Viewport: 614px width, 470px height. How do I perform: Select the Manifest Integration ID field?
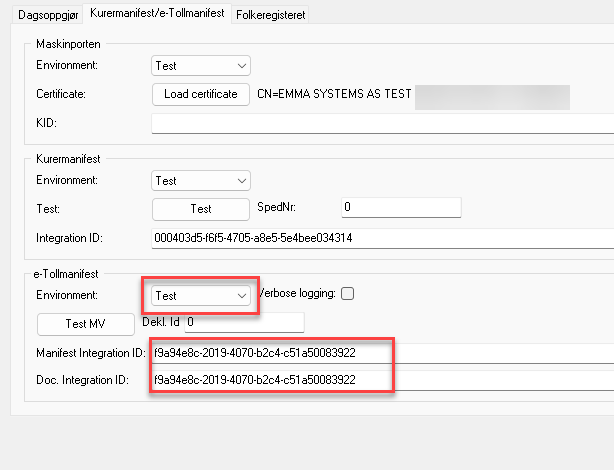[380, 353]
